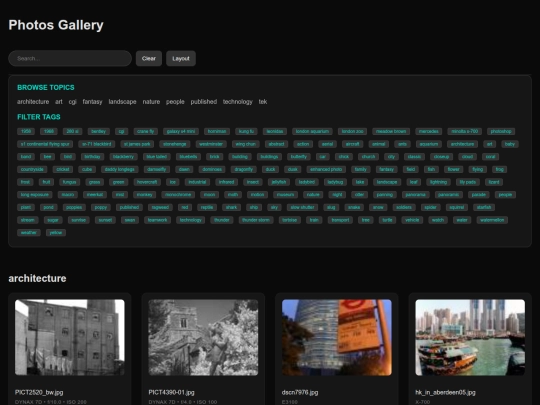Apply the infrared filter tag
Viewport: 540px width, 405px height.
click(x=227, y=182)
